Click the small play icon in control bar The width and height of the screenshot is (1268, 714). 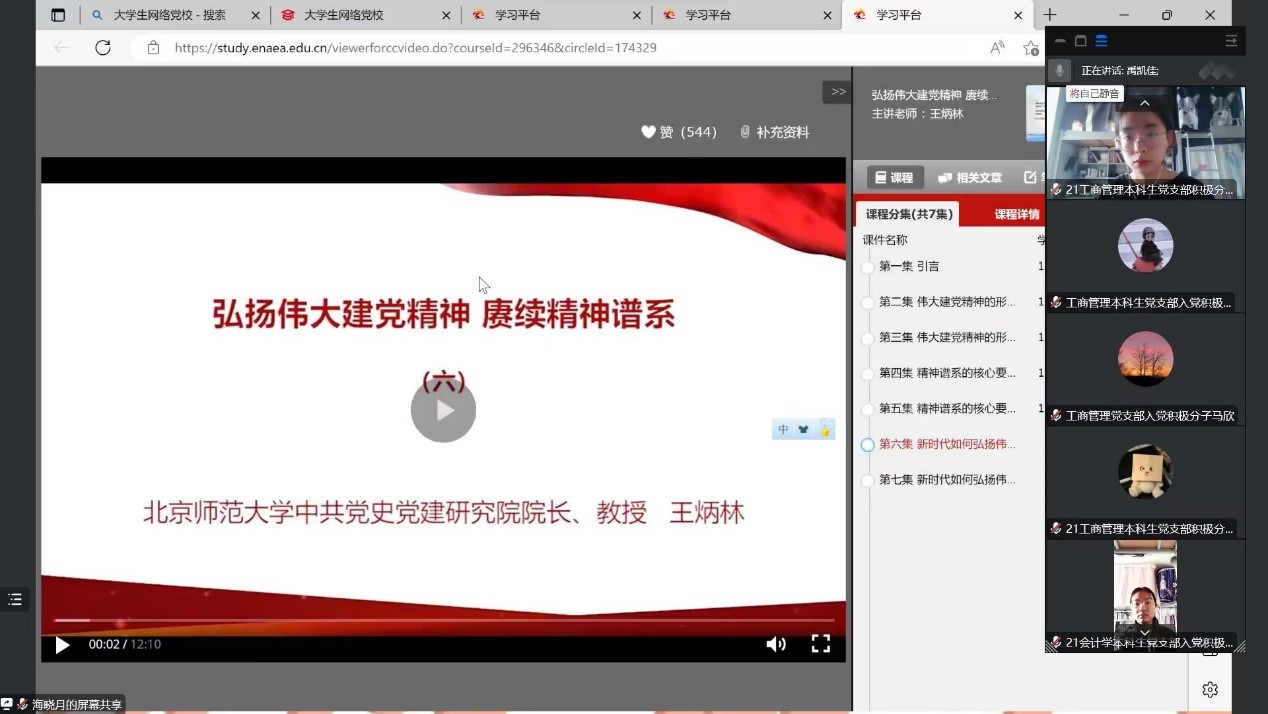click(62, 645)
